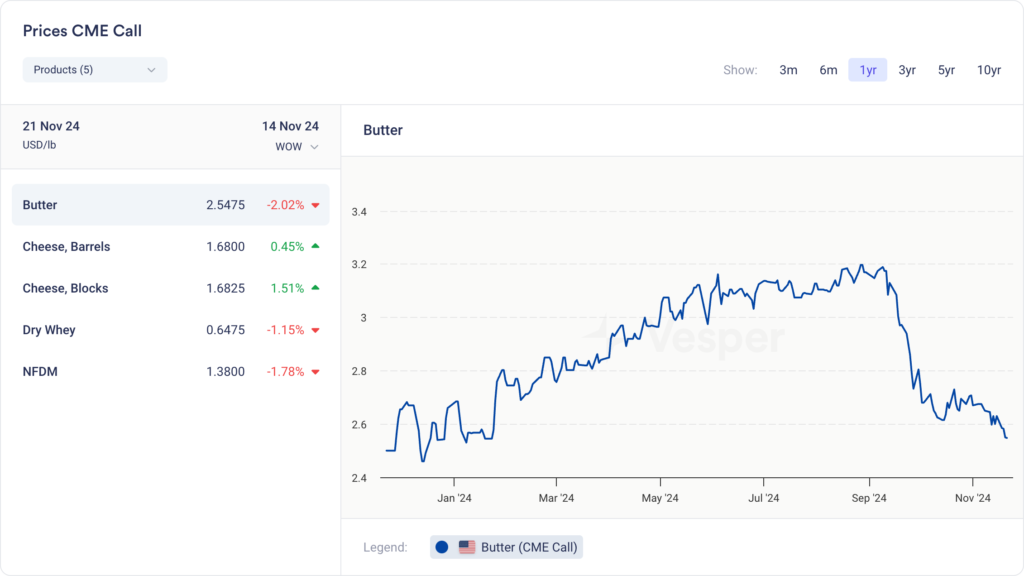This screenshot has width=1024, height=576.
Task: Open the Products (5) dropdown
Action: (x=94, y=70)
